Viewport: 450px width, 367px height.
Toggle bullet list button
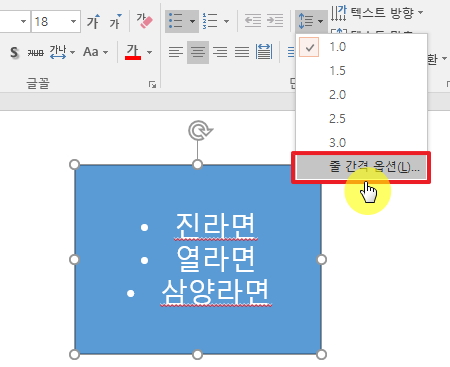click(x=175, y=21)
